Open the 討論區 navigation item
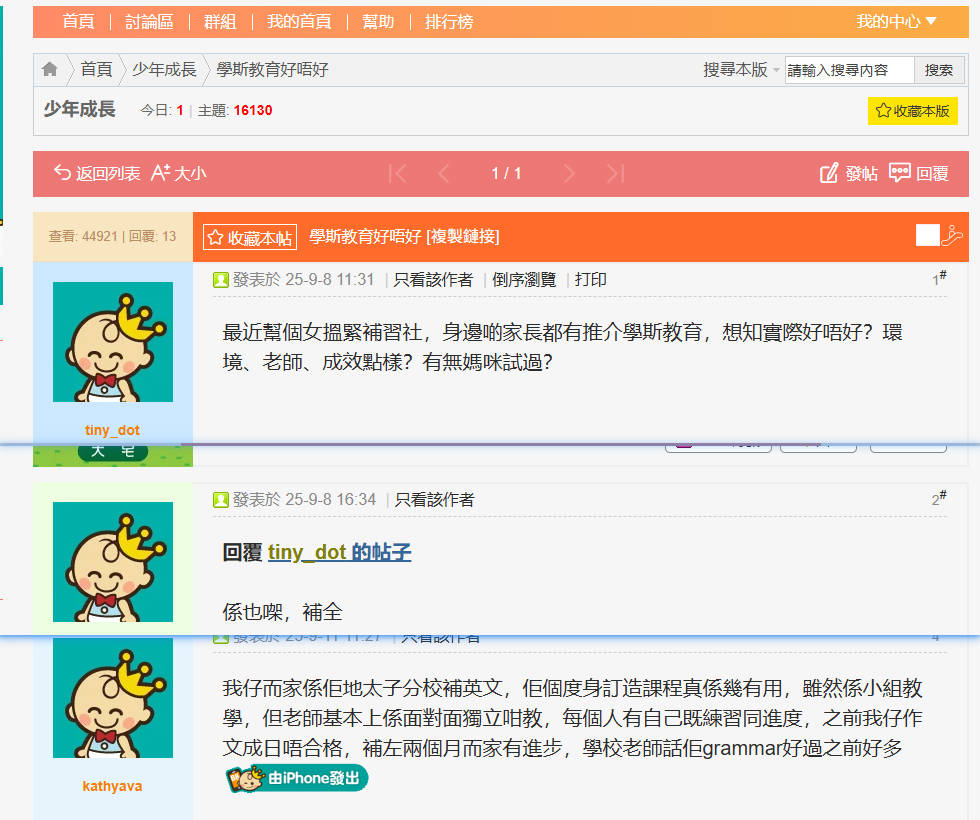This screenshot has height=820, width=980. coord(149,22)
